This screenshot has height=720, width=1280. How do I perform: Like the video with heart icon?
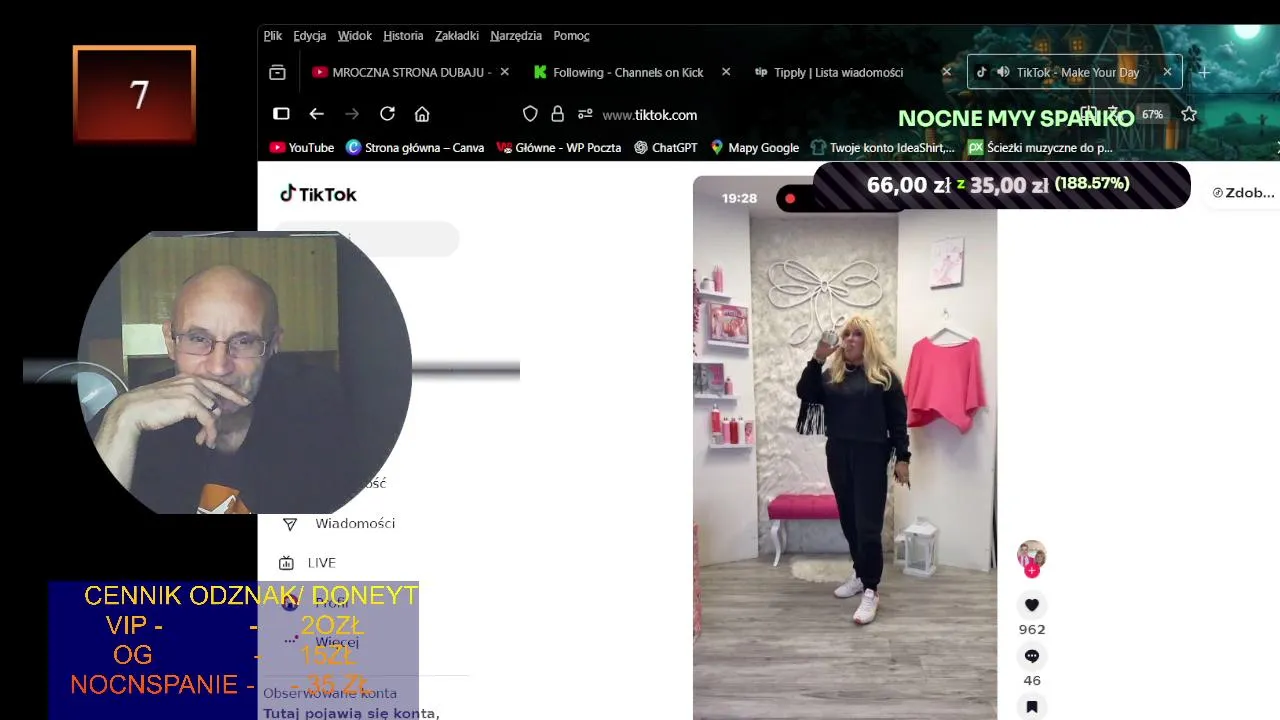(1032, 605)
